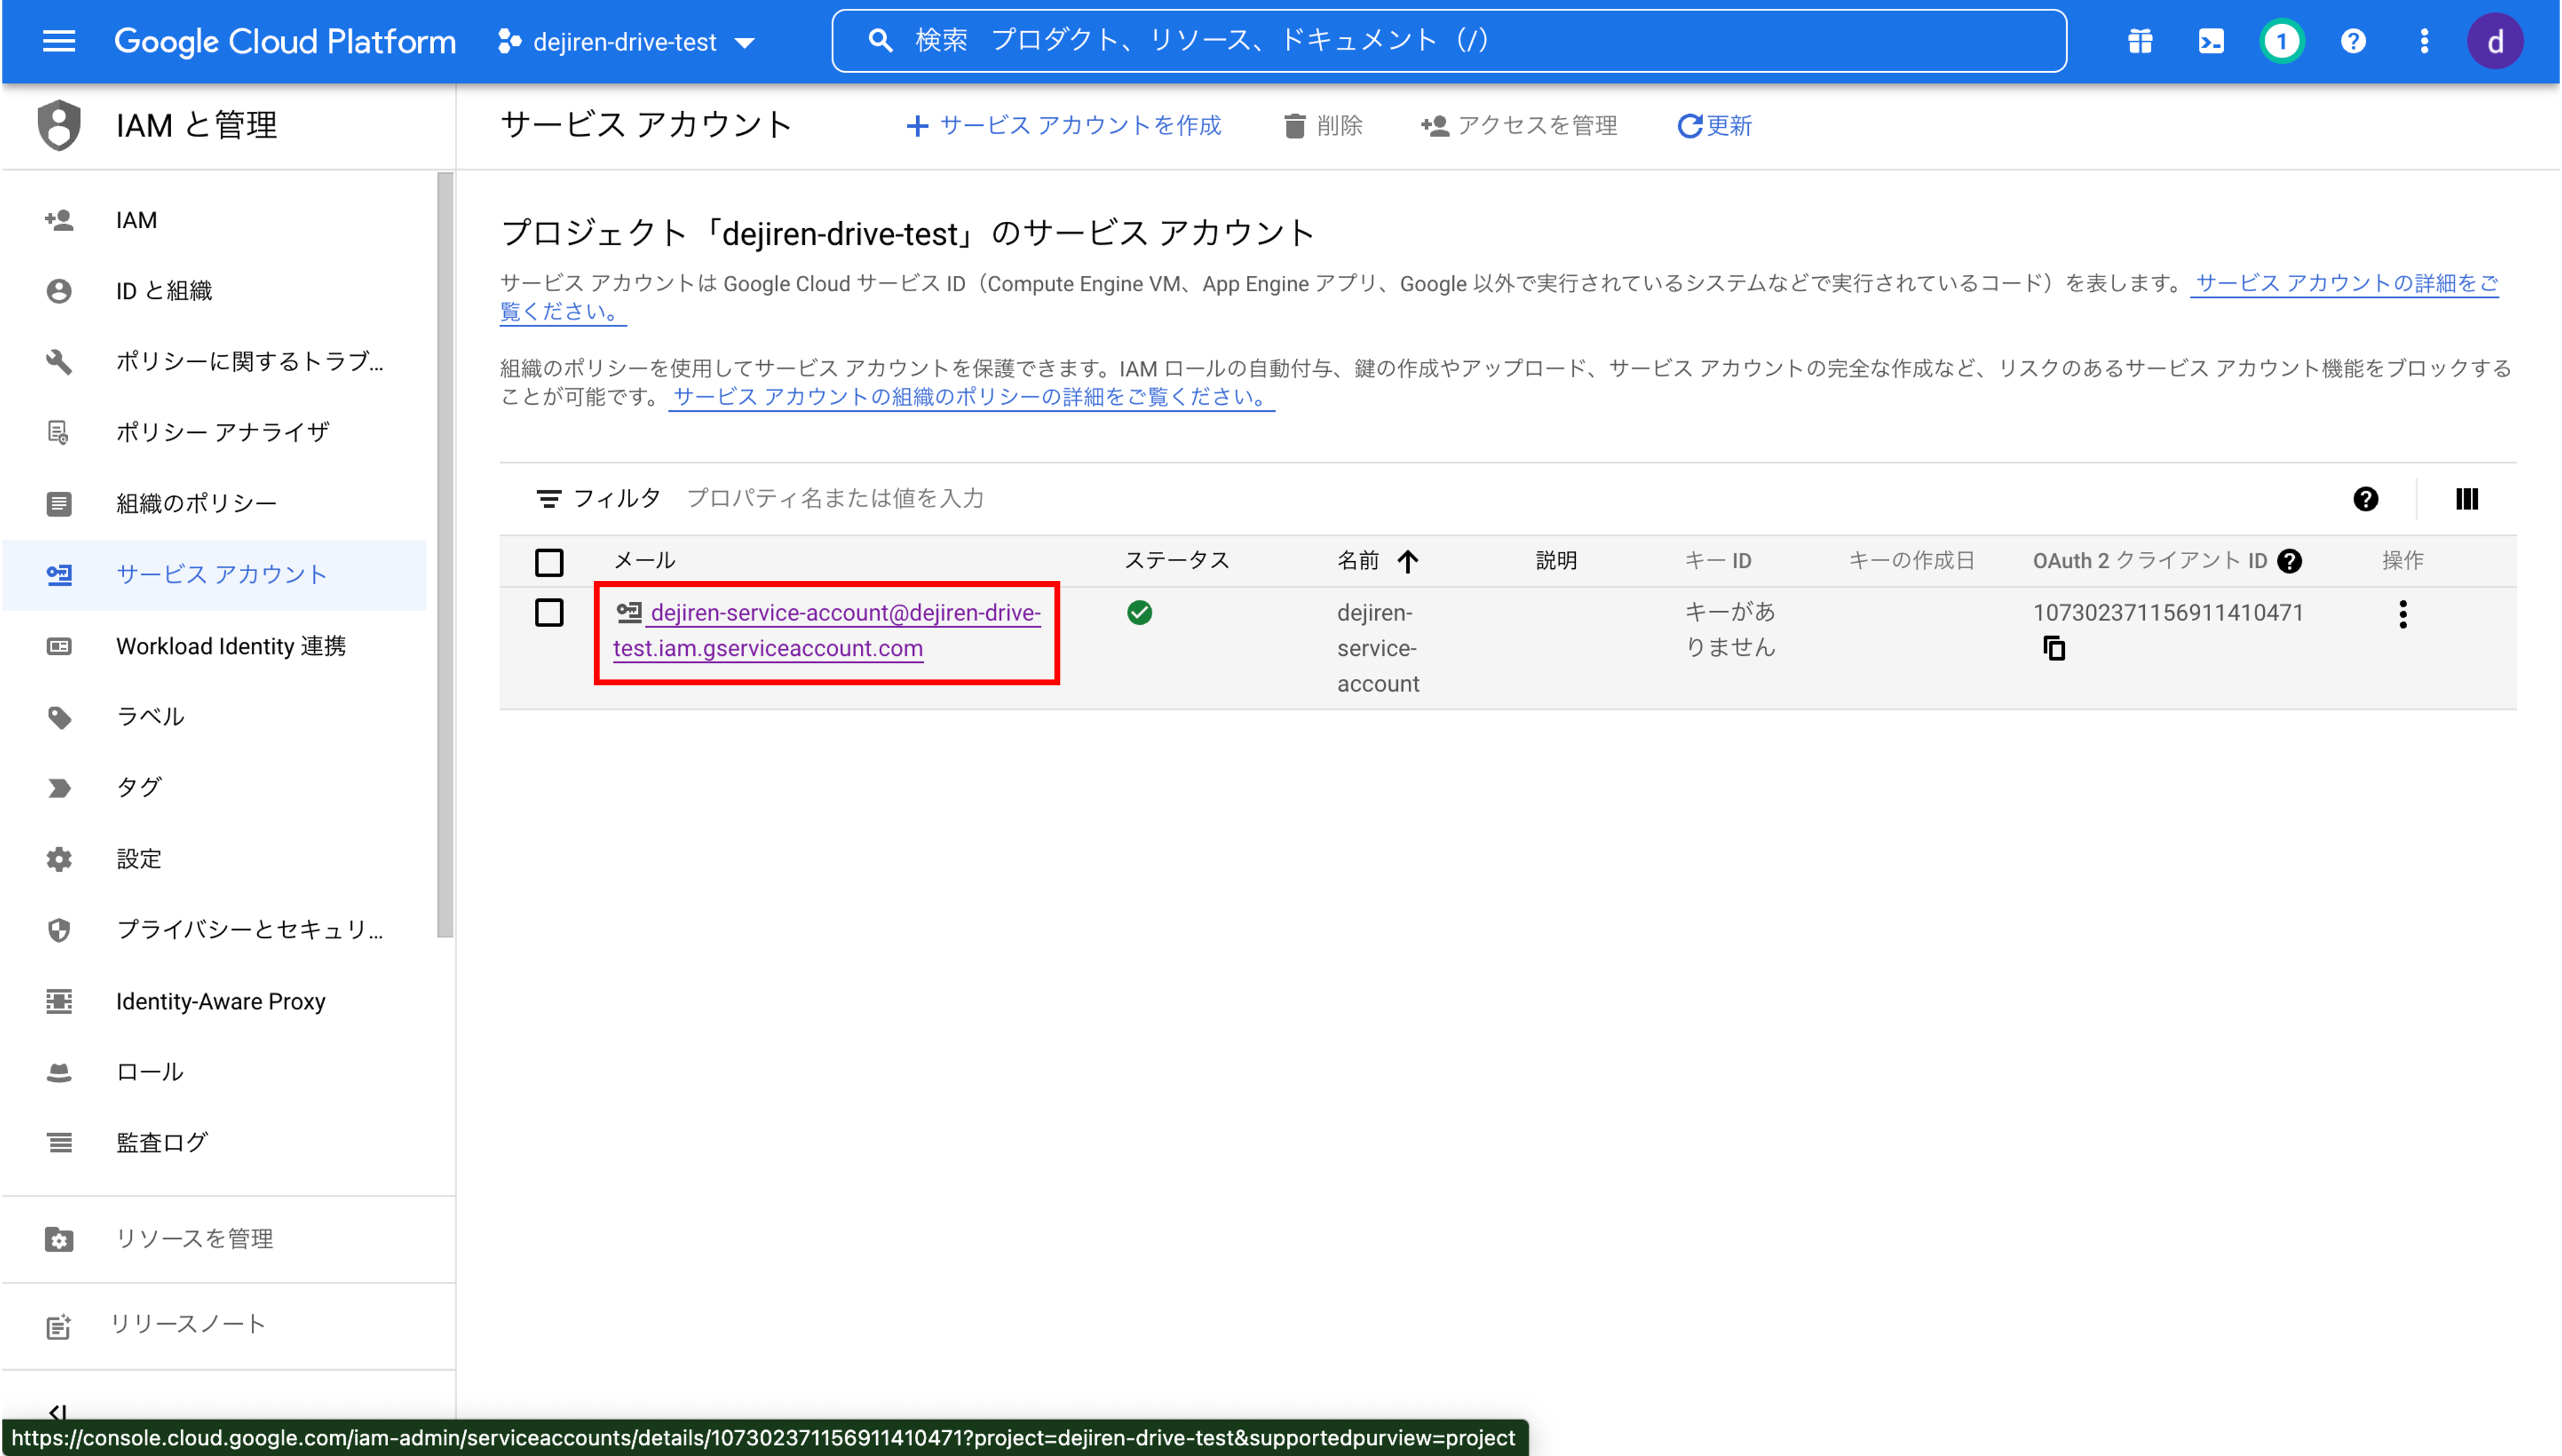The image size is (2562, 1456).
Task: Open row actions three-dot menu
Action: pos(2402,614)
